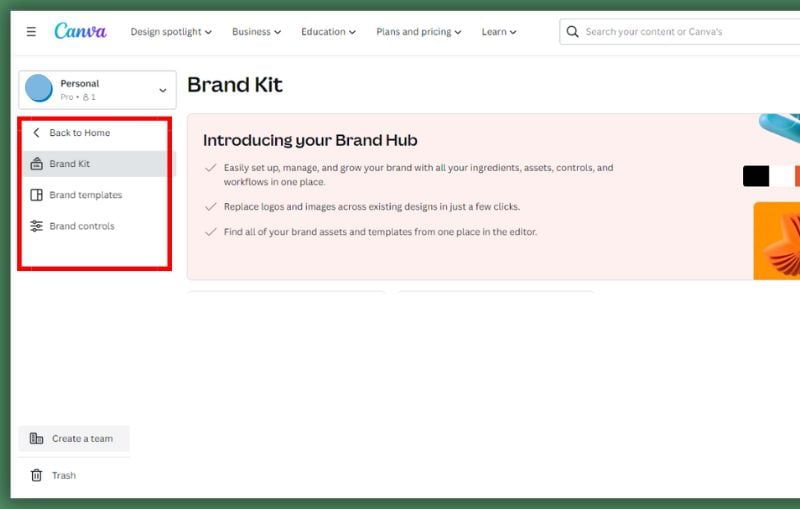This screenshot has width=800, height=509.
Task: Click the orange star artwork thumbnail
Action: pos(777,241)
